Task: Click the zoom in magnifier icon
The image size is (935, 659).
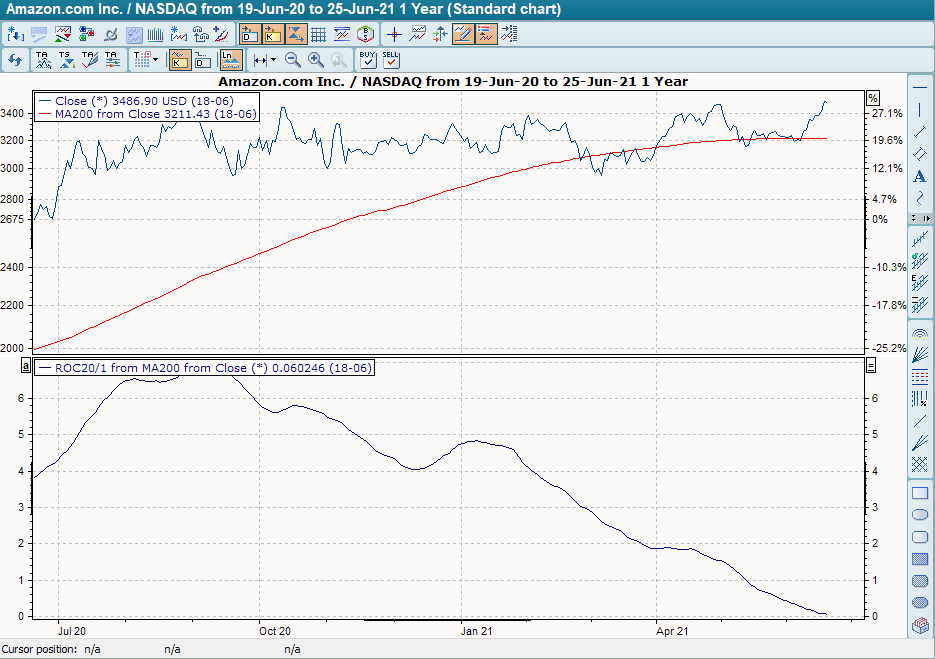Action: 315,60
